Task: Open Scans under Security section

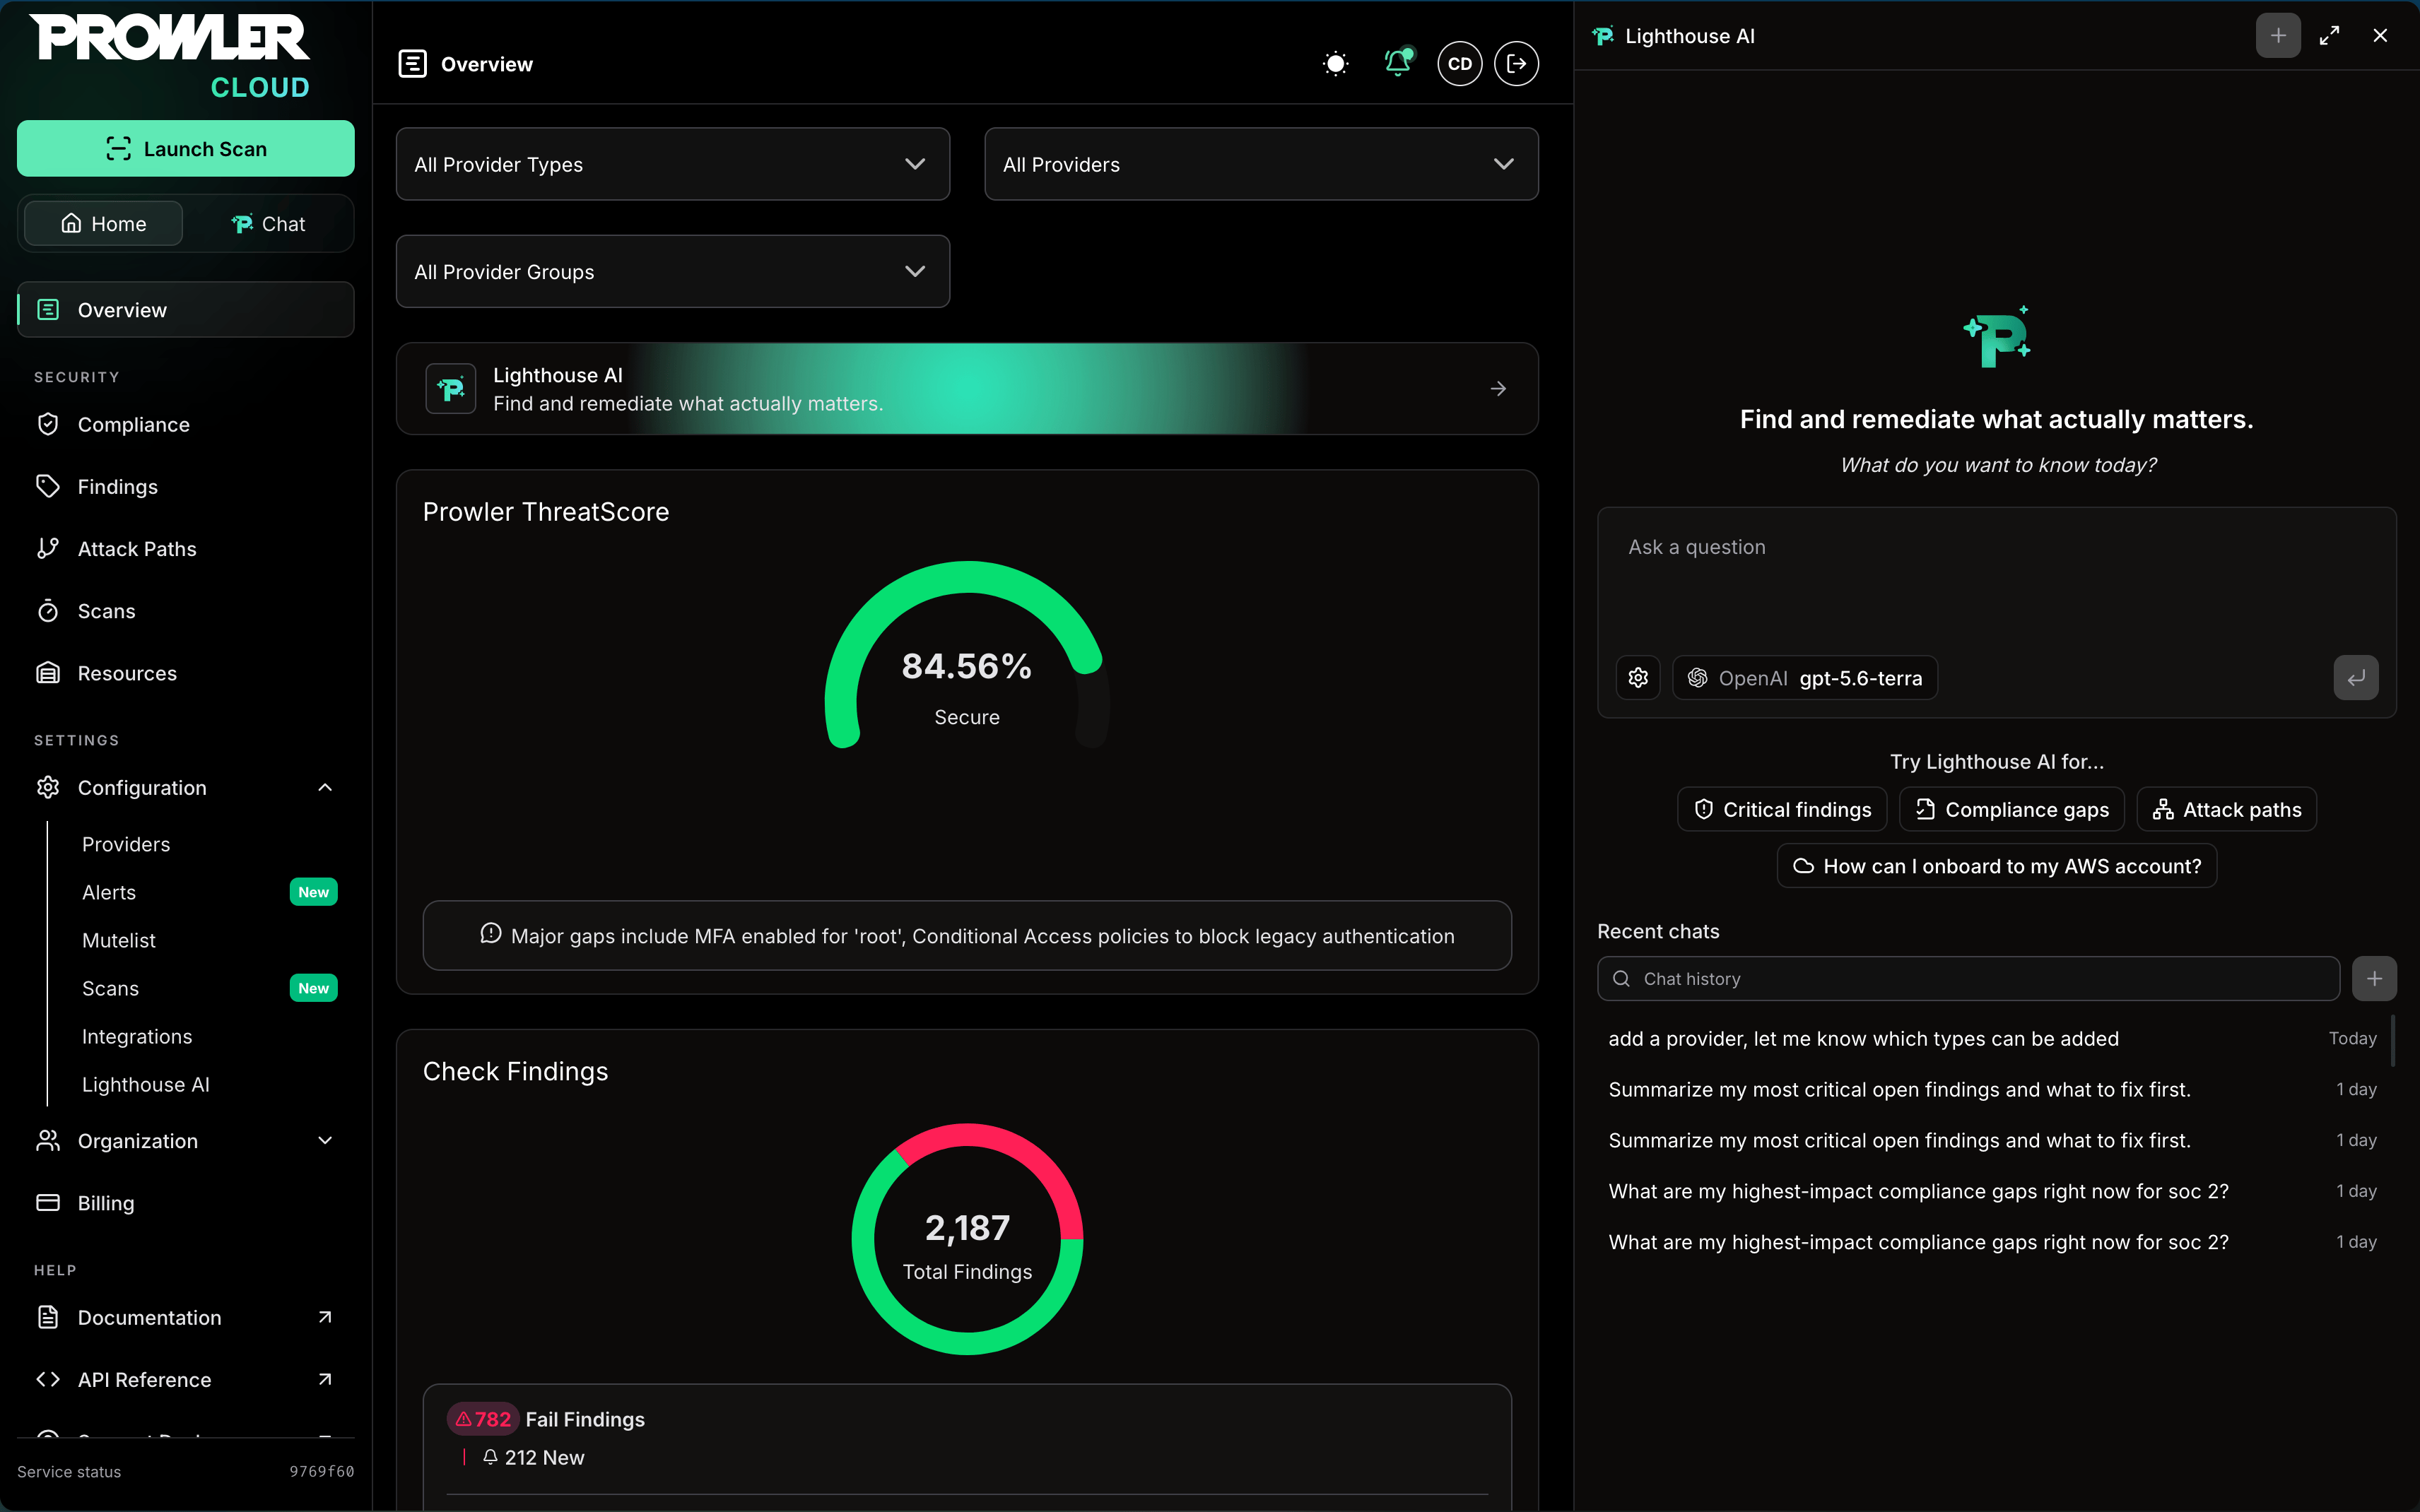Action: pos(186,611)
